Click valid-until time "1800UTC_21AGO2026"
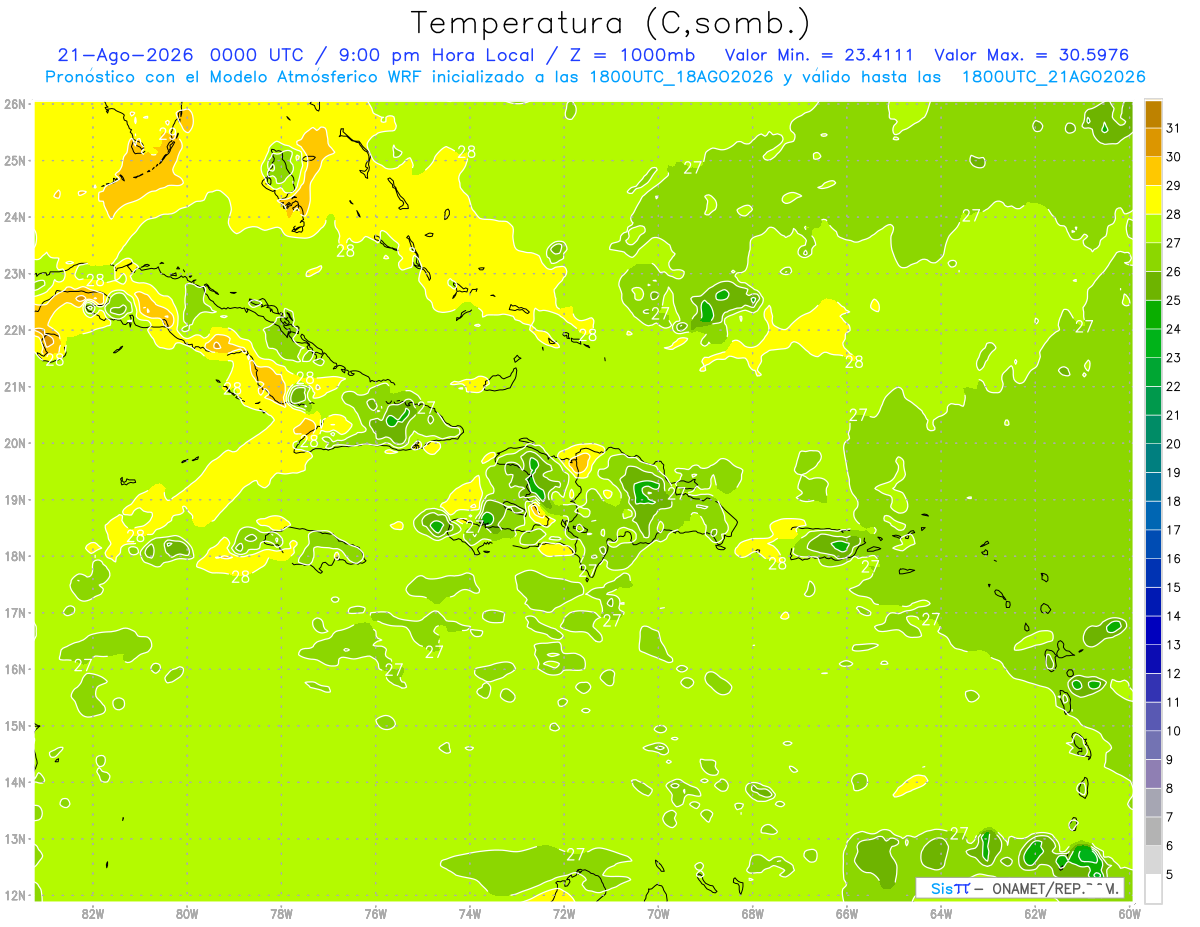1200x927 pixels. pos(1053,77)
